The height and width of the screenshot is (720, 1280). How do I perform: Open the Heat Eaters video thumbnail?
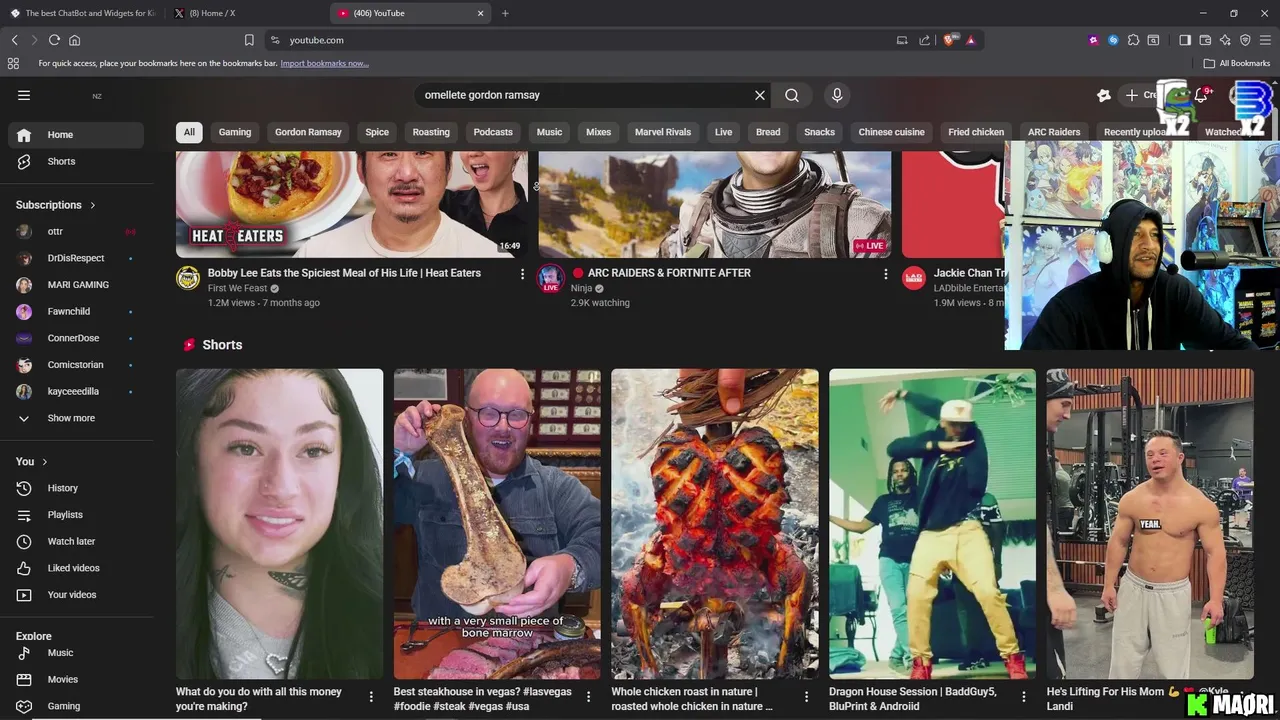tap(352, 204)
